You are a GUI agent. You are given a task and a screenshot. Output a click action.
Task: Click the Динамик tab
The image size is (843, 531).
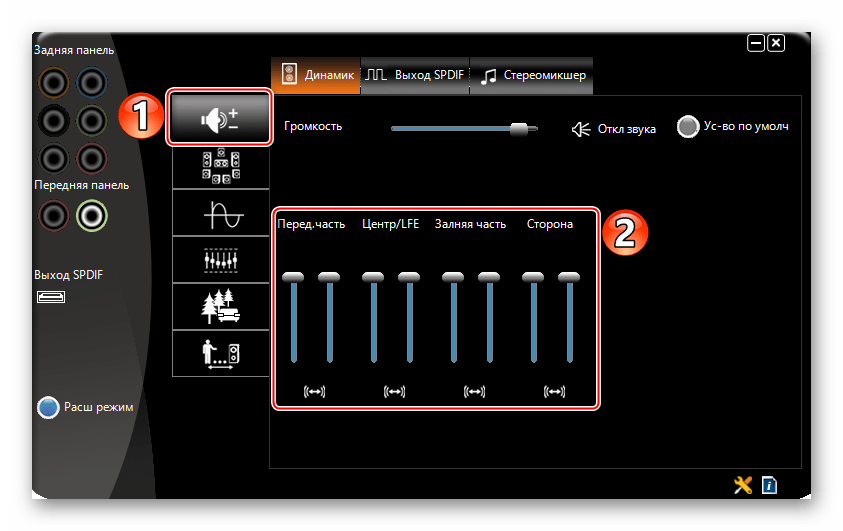pyautogui.click(x=316, y=75)
